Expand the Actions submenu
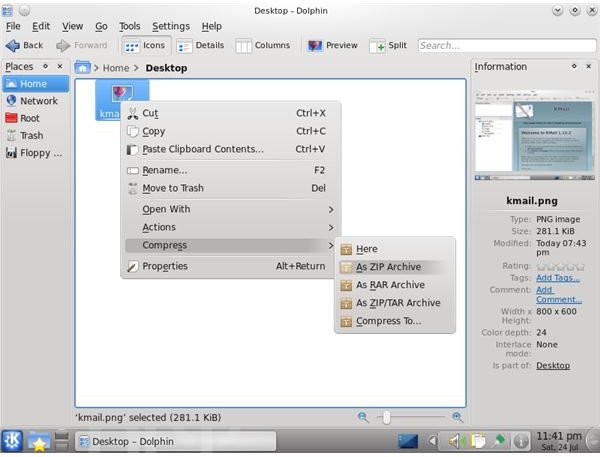Screen dimensions: 600x457 click(230, 227)
